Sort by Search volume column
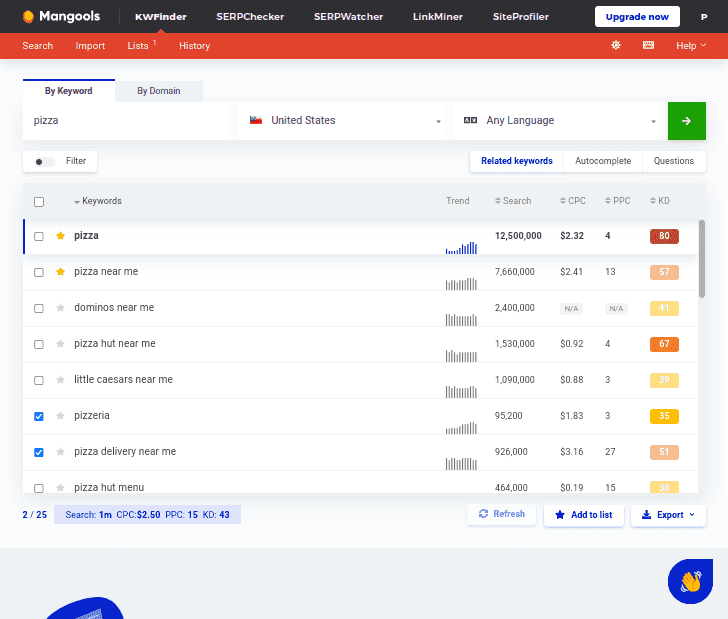The height and width of the screenshot is (619, 728). [513, 201]
